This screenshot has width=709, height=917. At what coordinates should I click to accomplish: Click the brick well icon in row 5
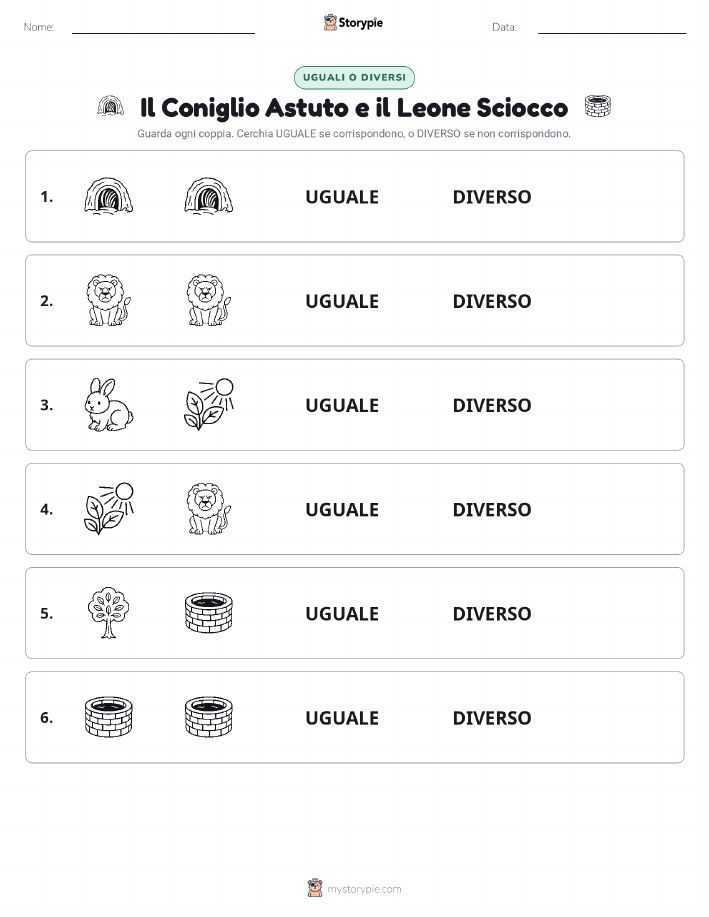(x=209, y=613)
